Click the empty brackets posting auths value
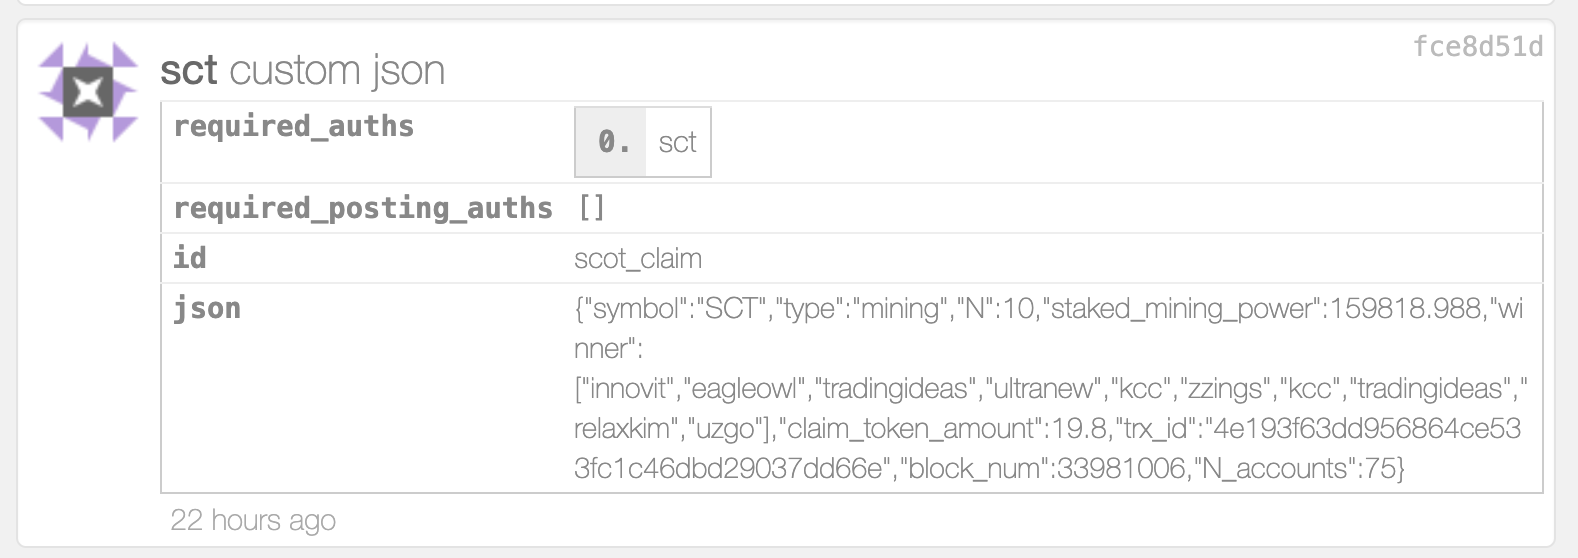The width and height of the screenshot is (1578, 558). [x=592, y=208]
